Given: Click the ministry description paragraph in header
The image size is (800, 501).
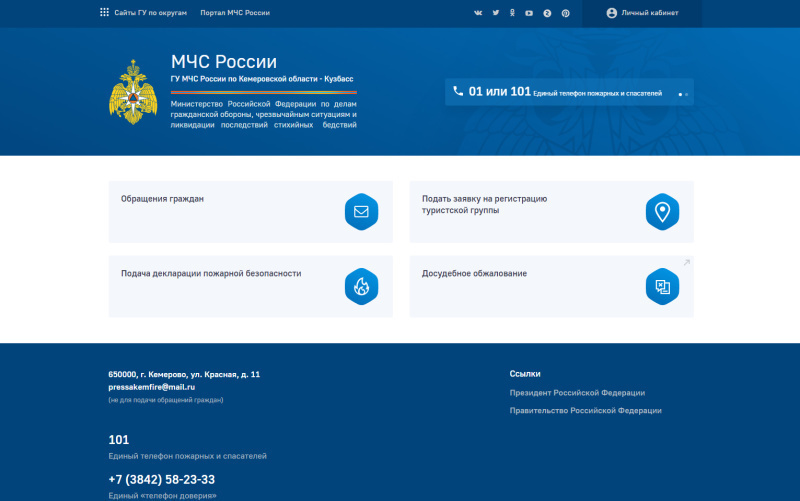Looking at the screenshot, I should click(x=264, y=114).
